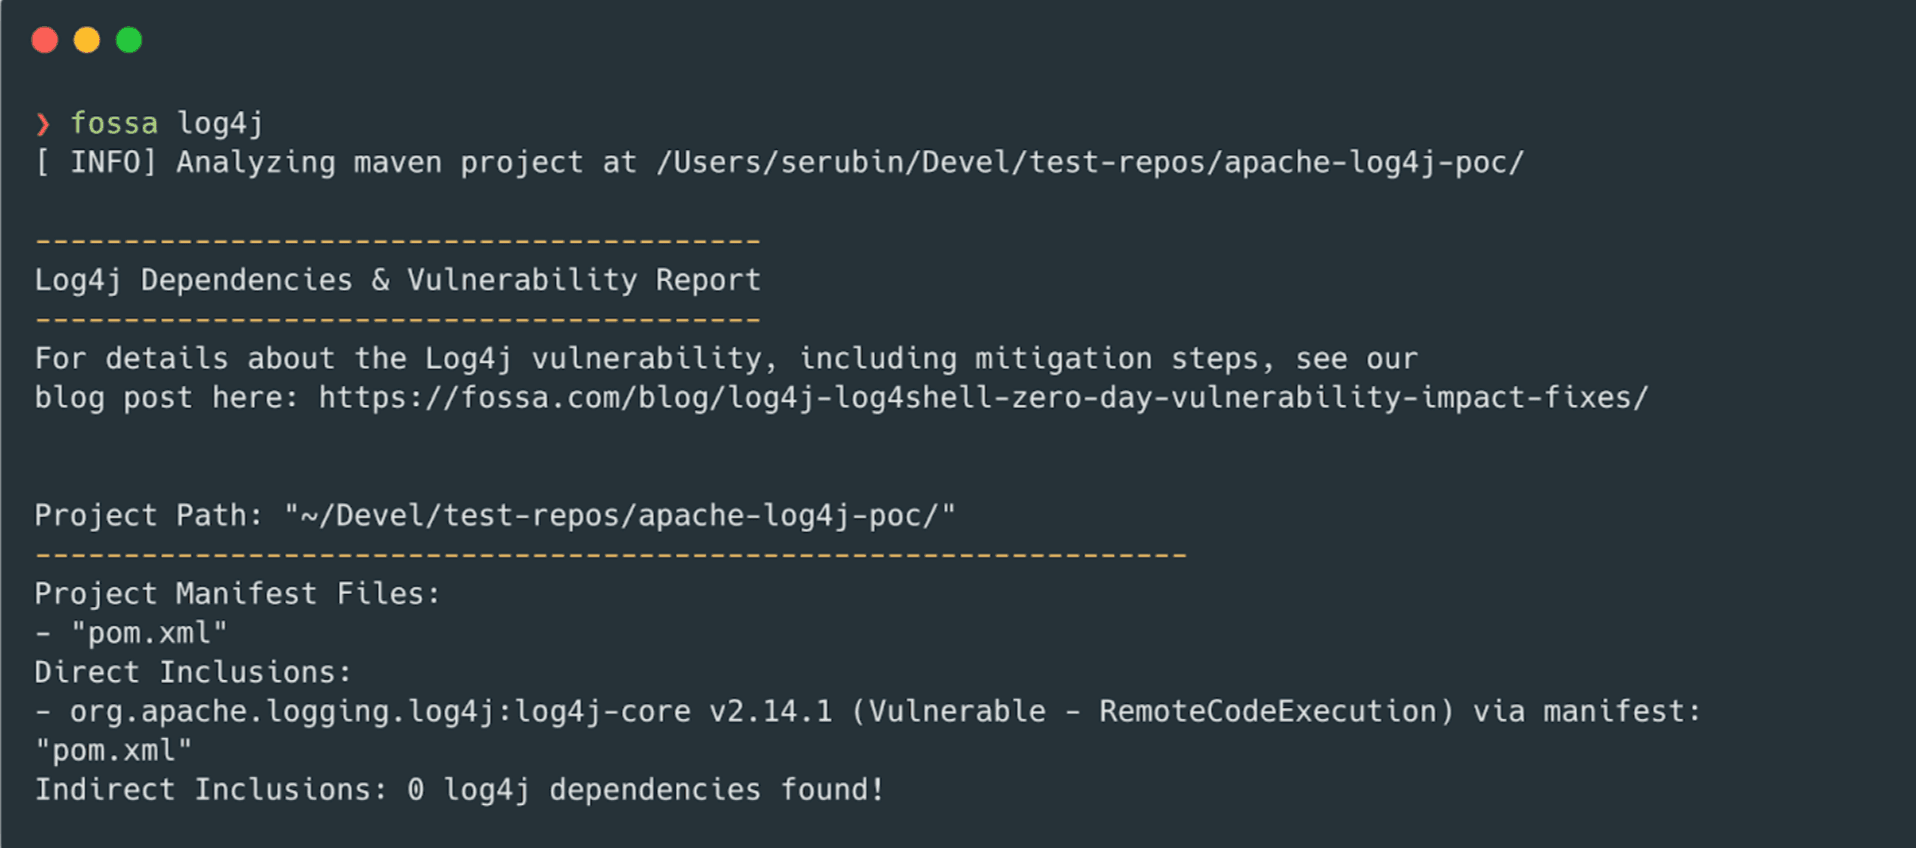Click the dashed separator below the report heading
Viewport: 1916px width, 848px height.
point(398,320)
